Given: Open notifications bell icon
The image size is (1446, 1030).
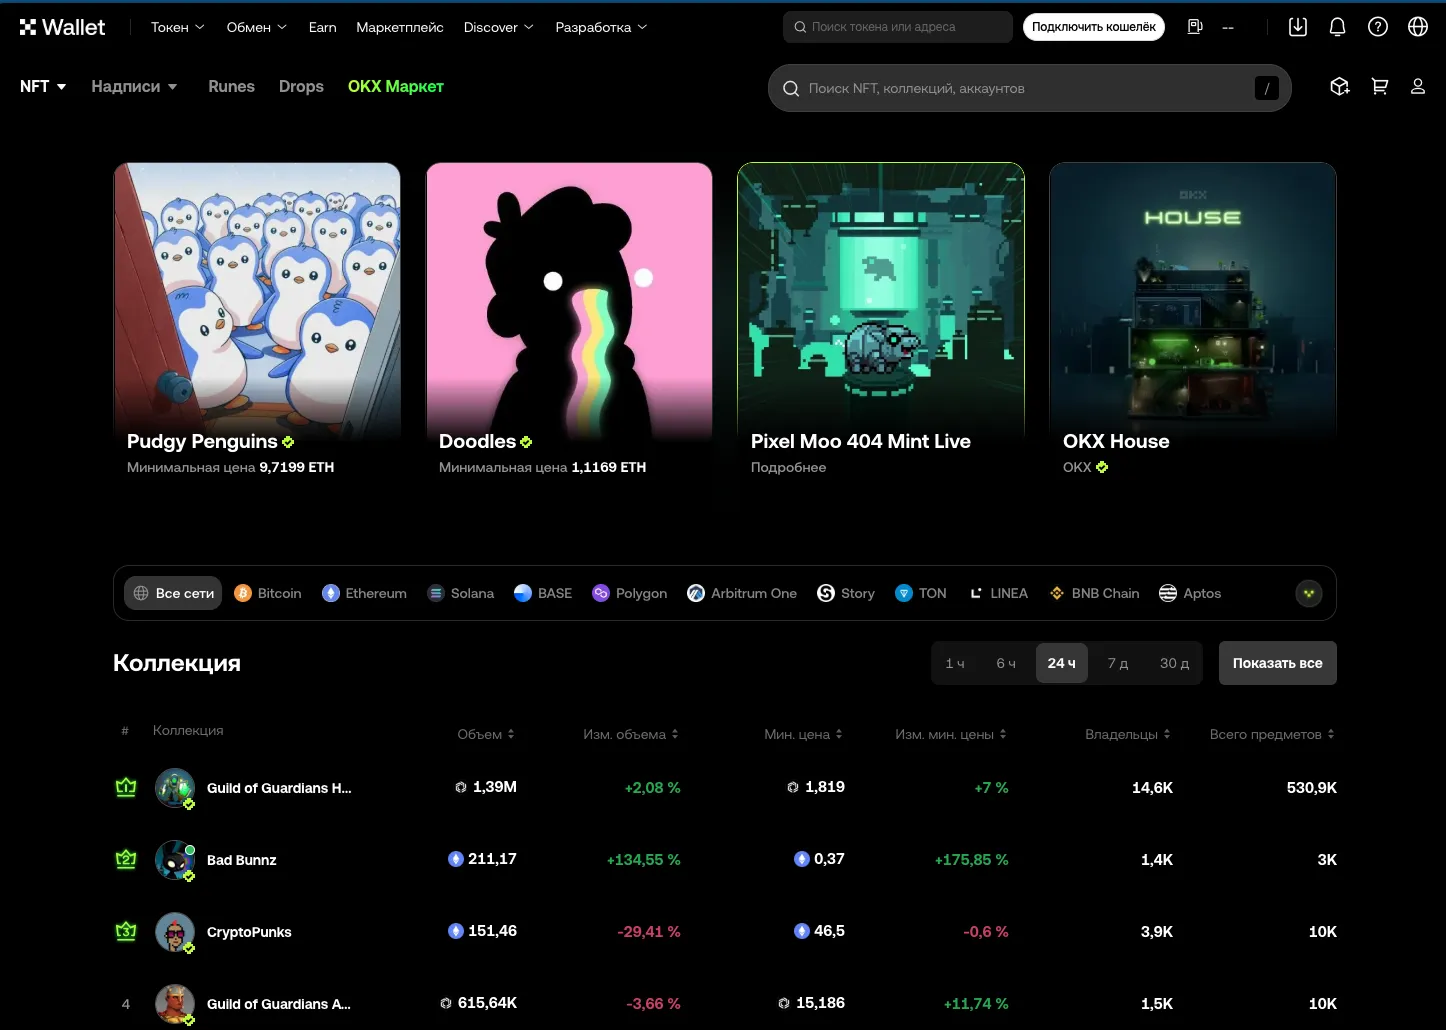Looking at the screenshot, I should click(x=1338, y=27).
